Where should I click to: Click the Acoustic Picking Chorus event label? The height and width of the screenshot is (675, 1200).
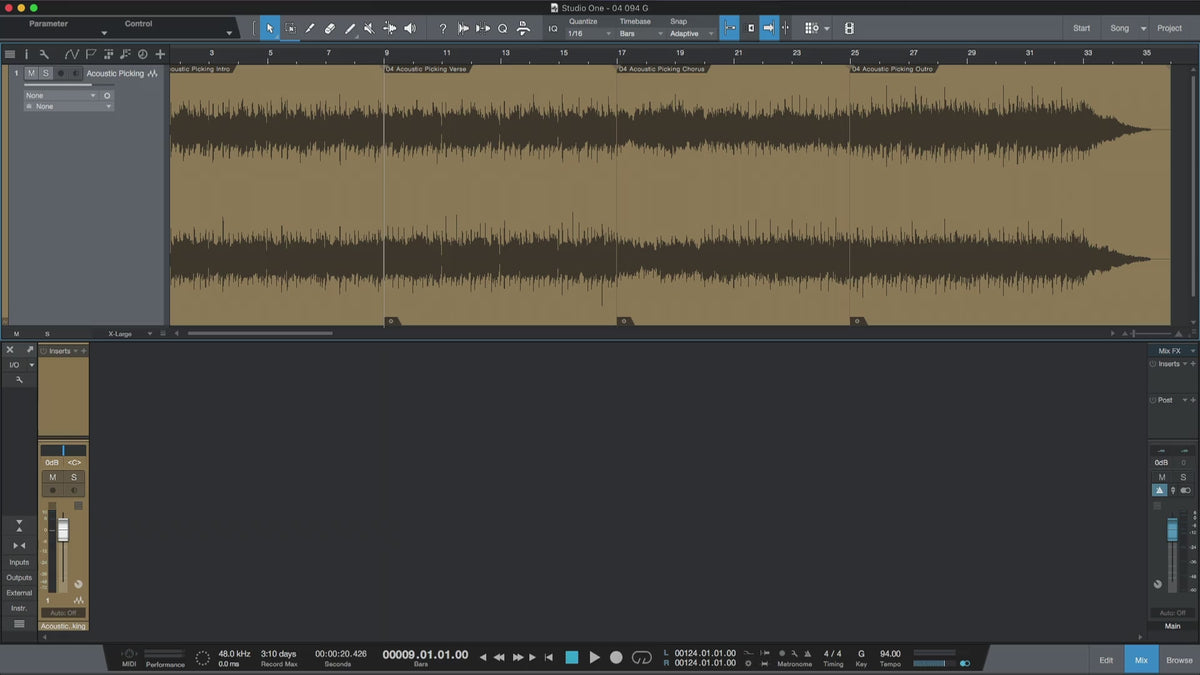662,69
